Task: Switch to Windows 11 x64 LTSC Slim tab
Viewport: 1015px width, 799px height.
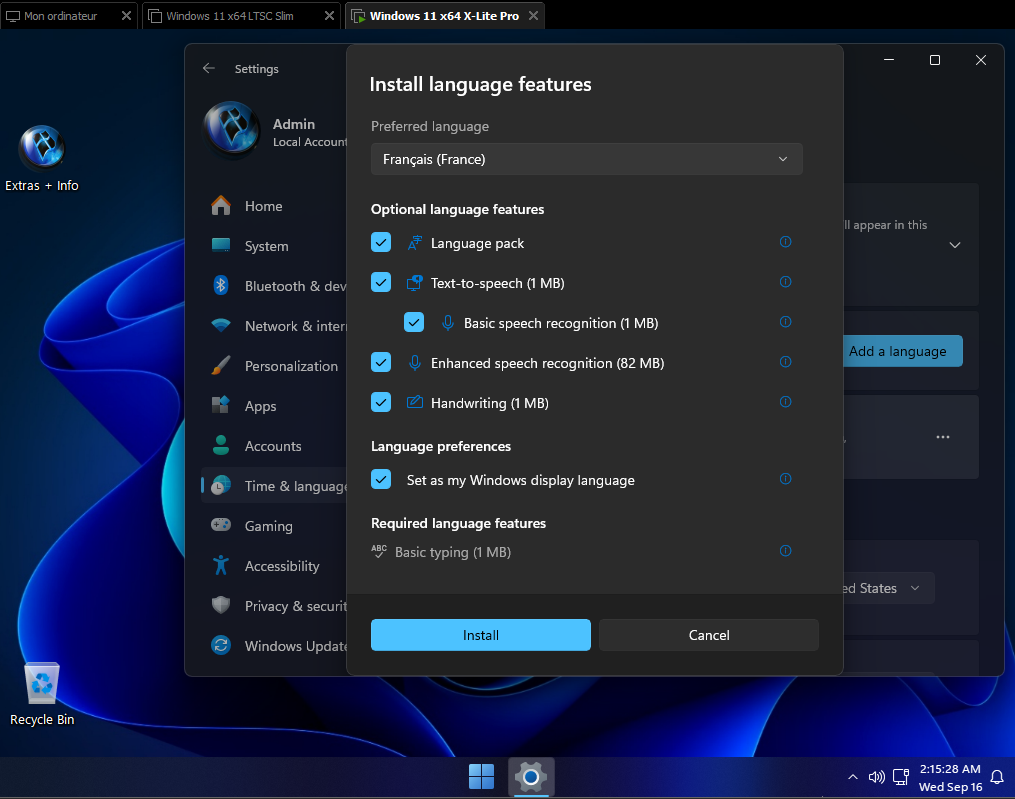Action: tap(230, 16)
